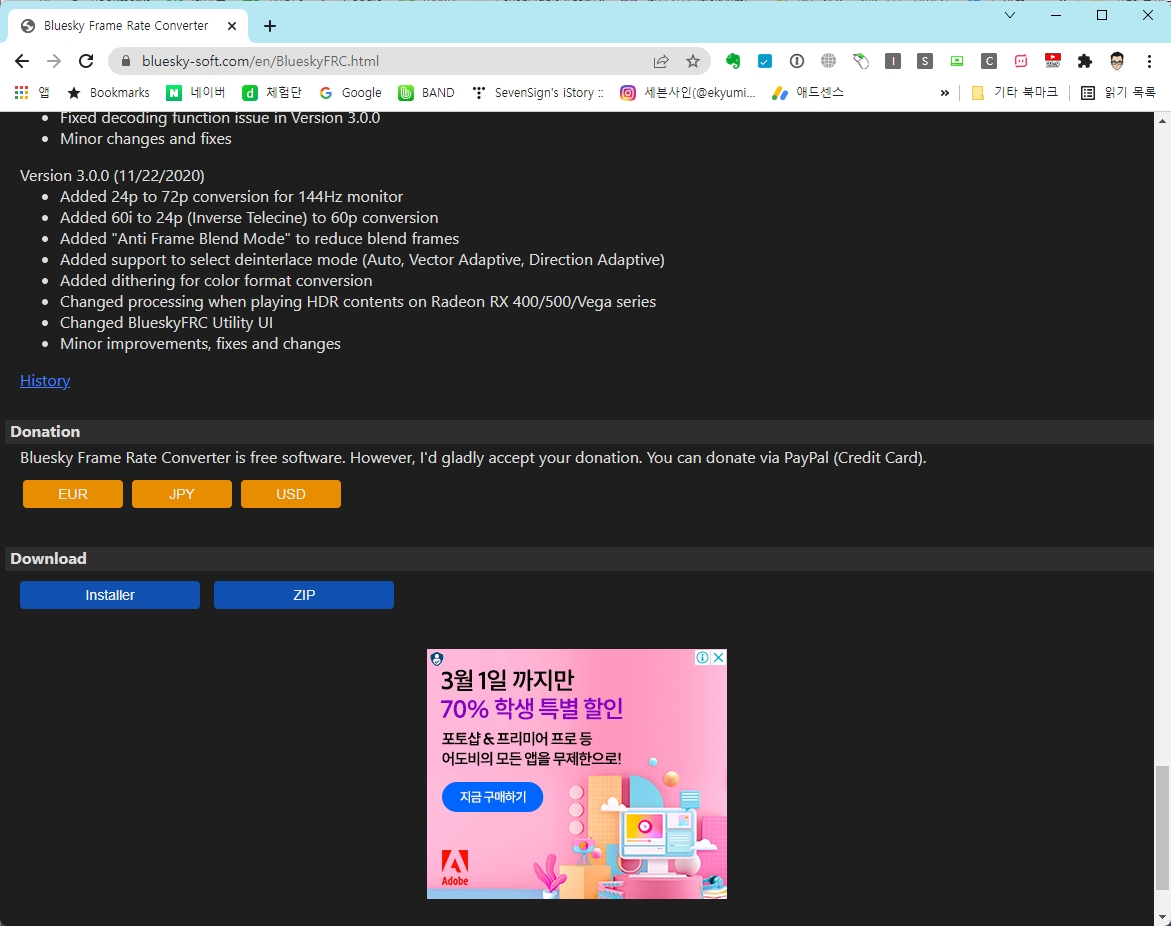Image resolution: width=1171 pixels, height=926 pixels.
Task: Reload the Bluesky FRC page
Action: click(x=86, y=61)
